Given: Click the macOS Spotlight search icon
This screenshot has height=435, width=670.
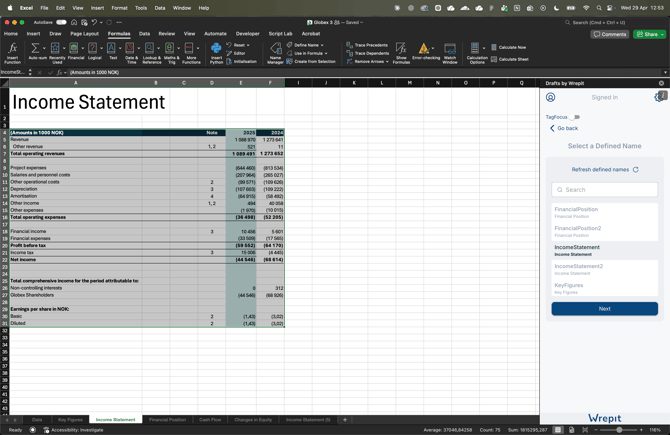Looking at the screenshot, I should tap(599, 8).
